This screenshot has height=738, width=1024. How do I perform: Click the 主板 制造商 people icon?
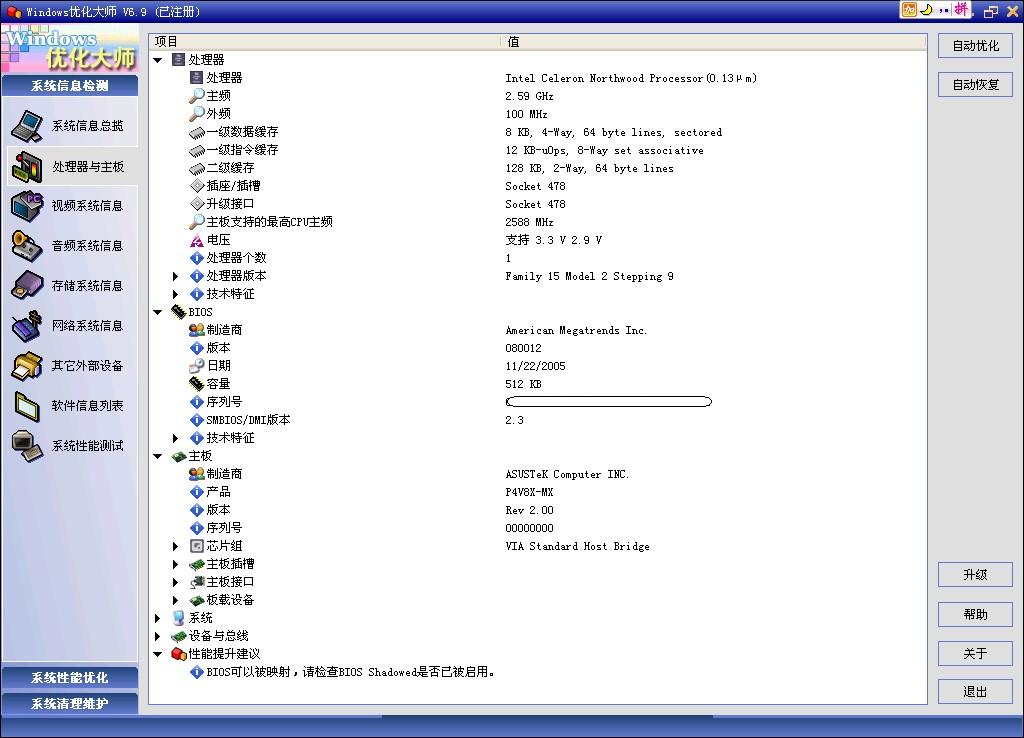pyautogui.click(x=197, y=473)
